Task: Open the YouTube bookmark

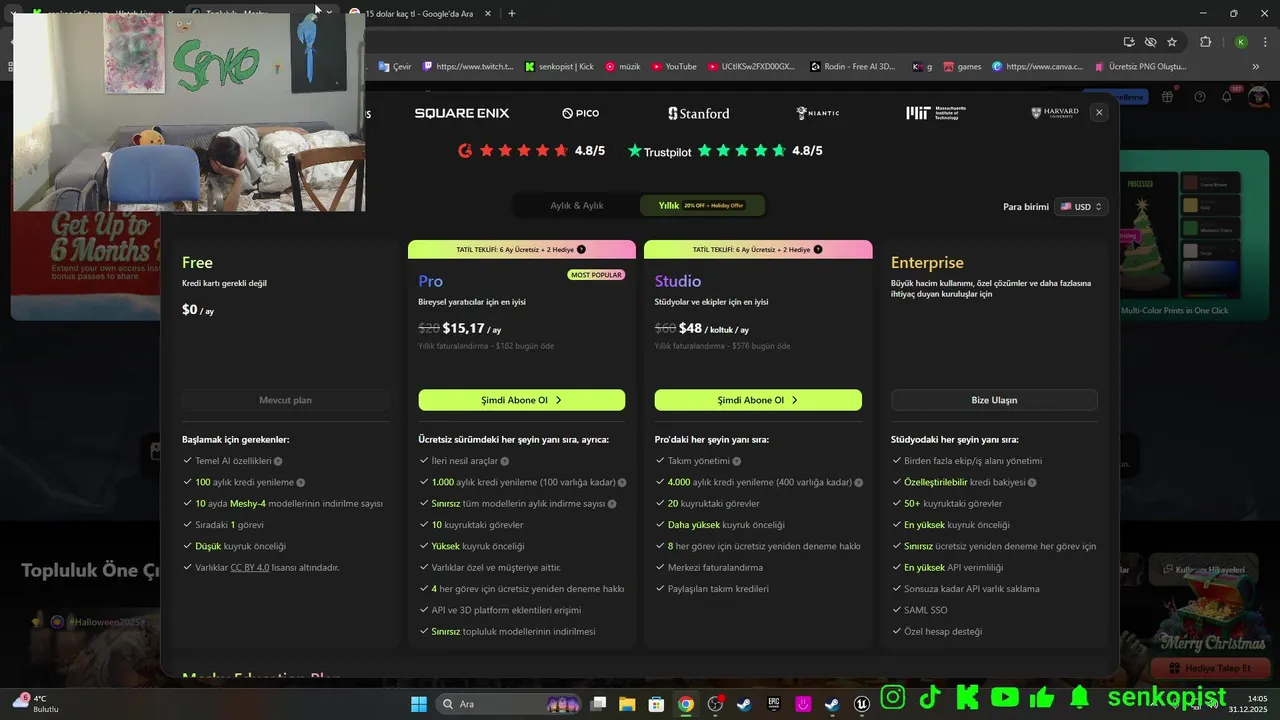Action: [674, 67]
